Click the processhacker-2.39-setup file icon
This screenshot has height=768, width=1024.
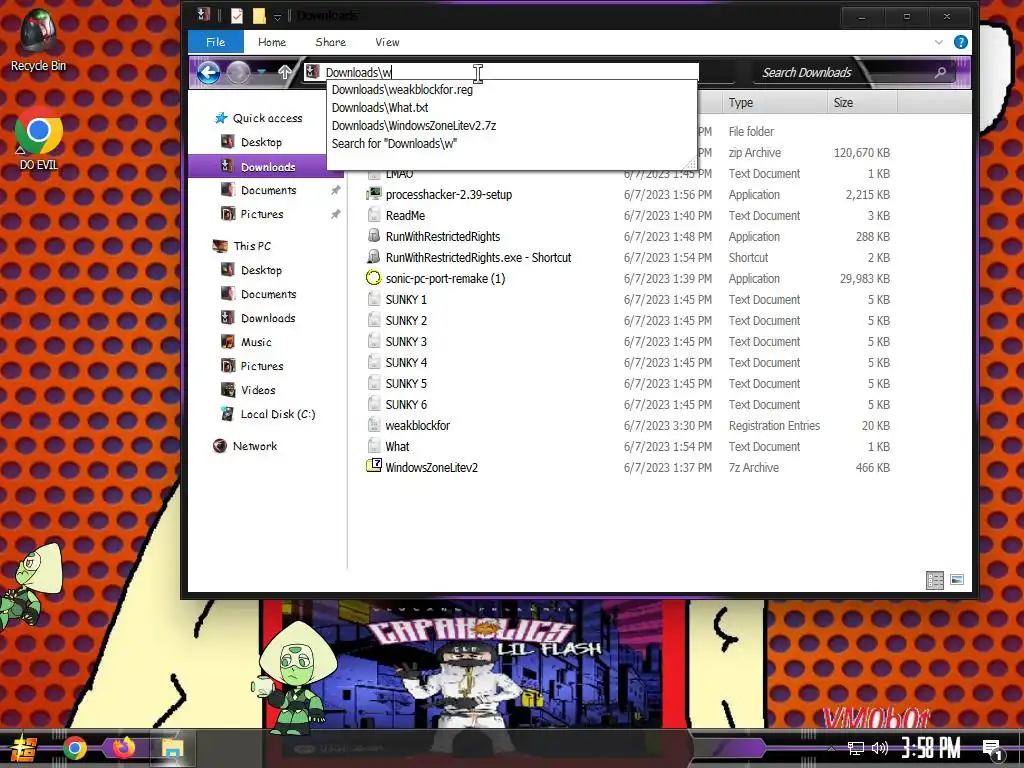tap(374, 194)
